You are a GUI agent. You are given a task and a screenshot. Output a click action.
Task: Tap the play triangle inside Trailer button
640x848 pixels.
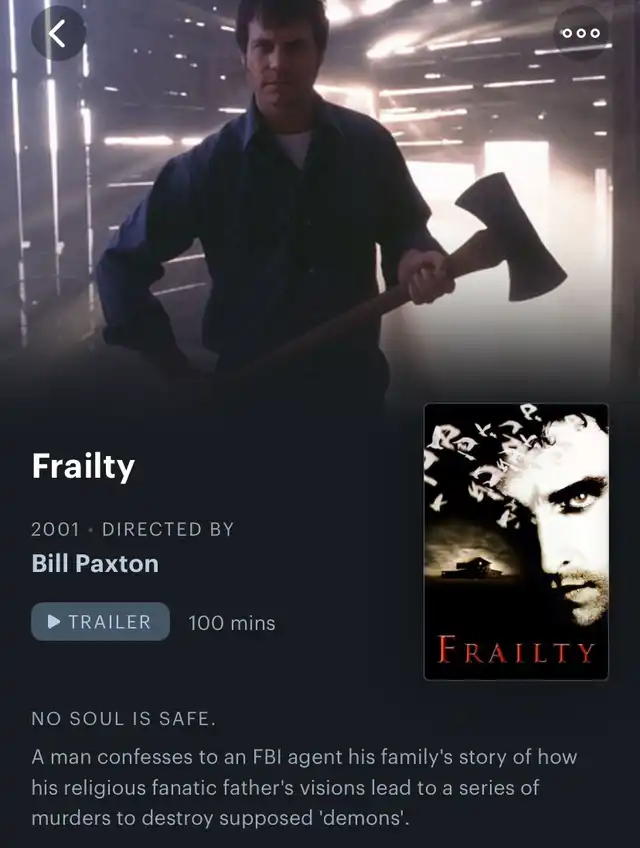tap(54, 621)
